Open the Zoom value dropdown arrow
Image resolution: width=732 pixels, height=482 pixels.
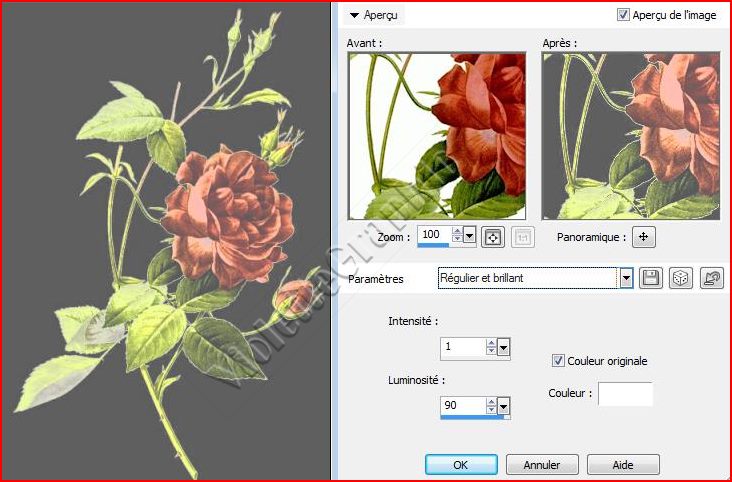(x=470, y=236)
